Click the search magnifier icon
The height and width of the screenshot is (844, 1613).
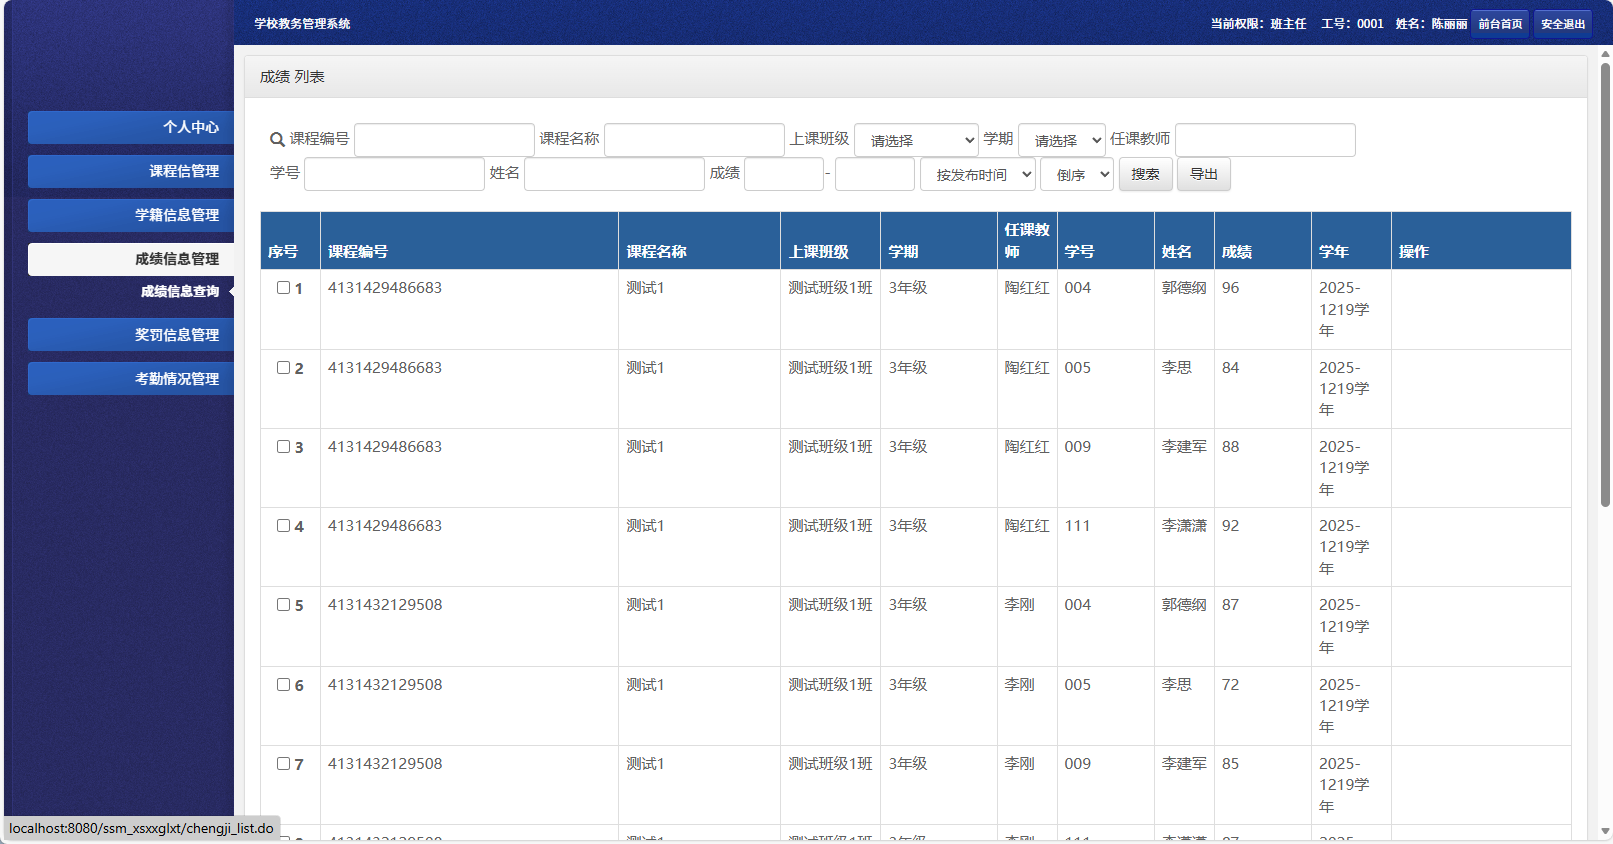pyautogui.click(x=277, y=140)
